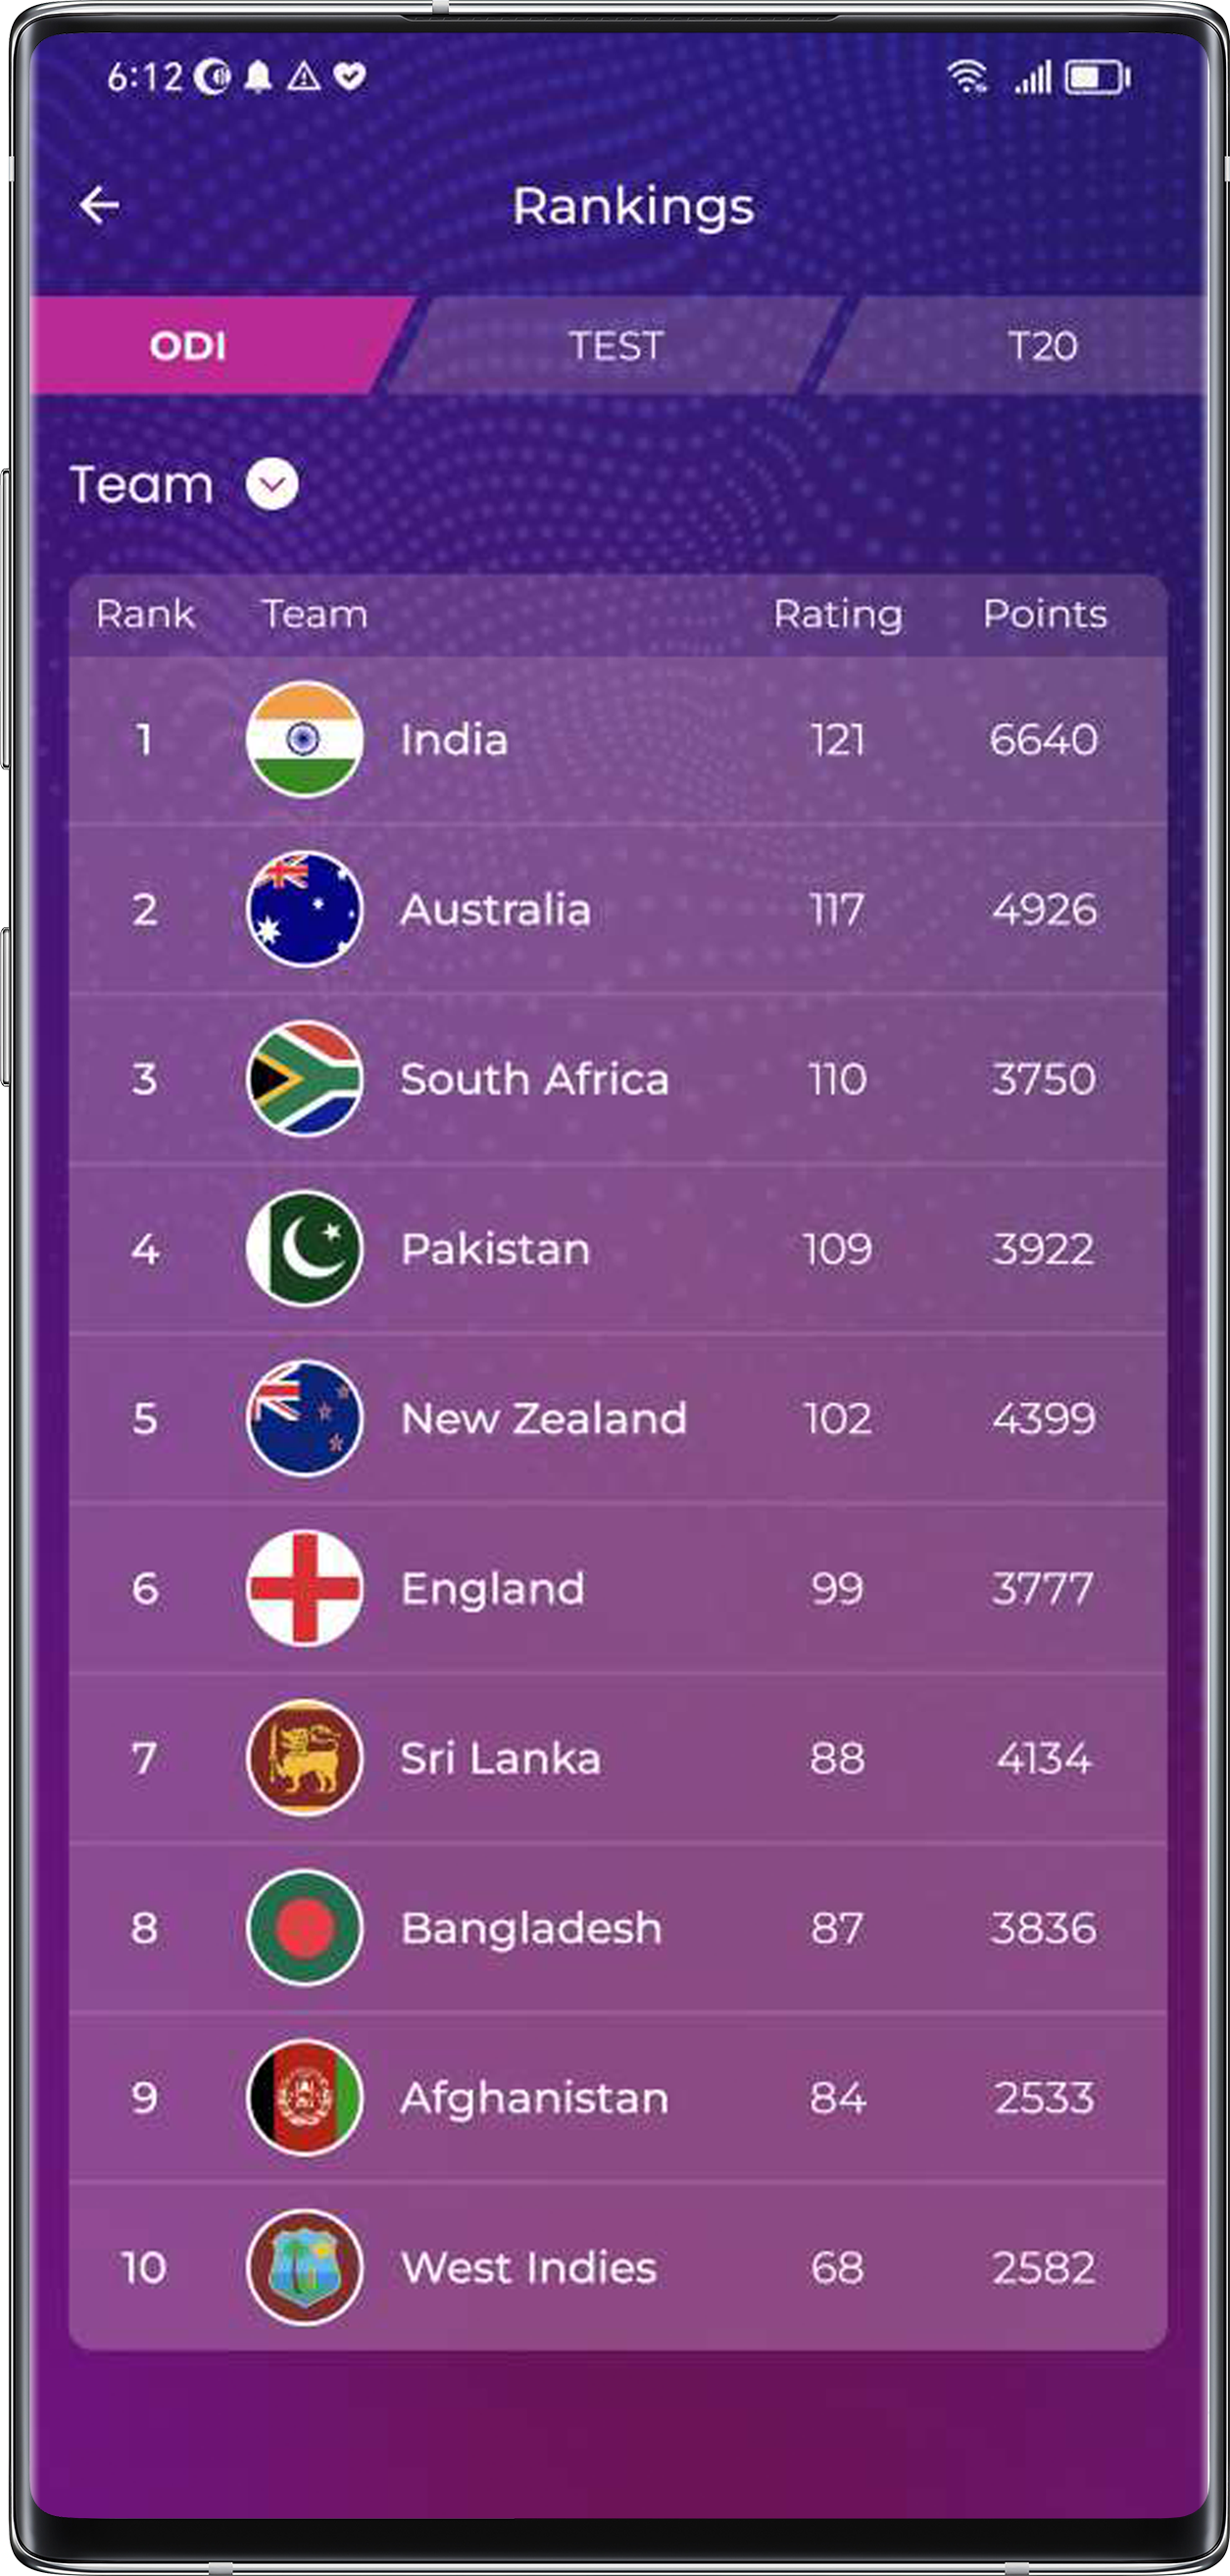Switch to the T20 tab

(1041, 346)
